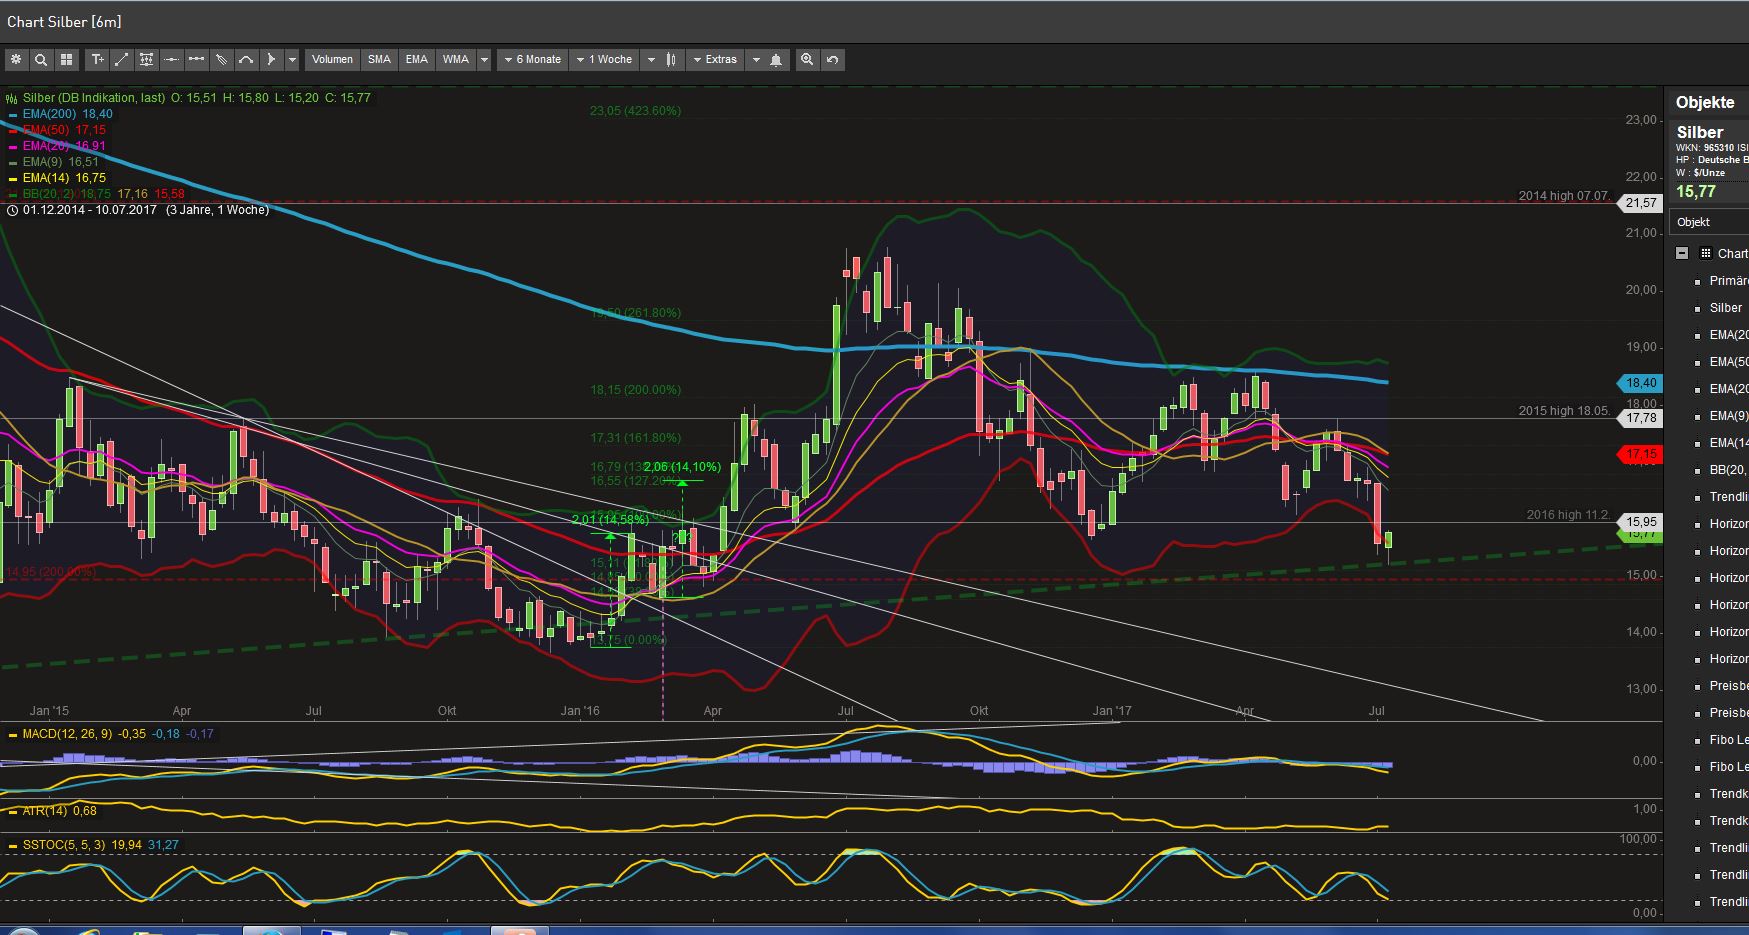Click the 17,15 red price axis marker
The width and height of the screenshot is (1749, 935).
point(1638,454)
